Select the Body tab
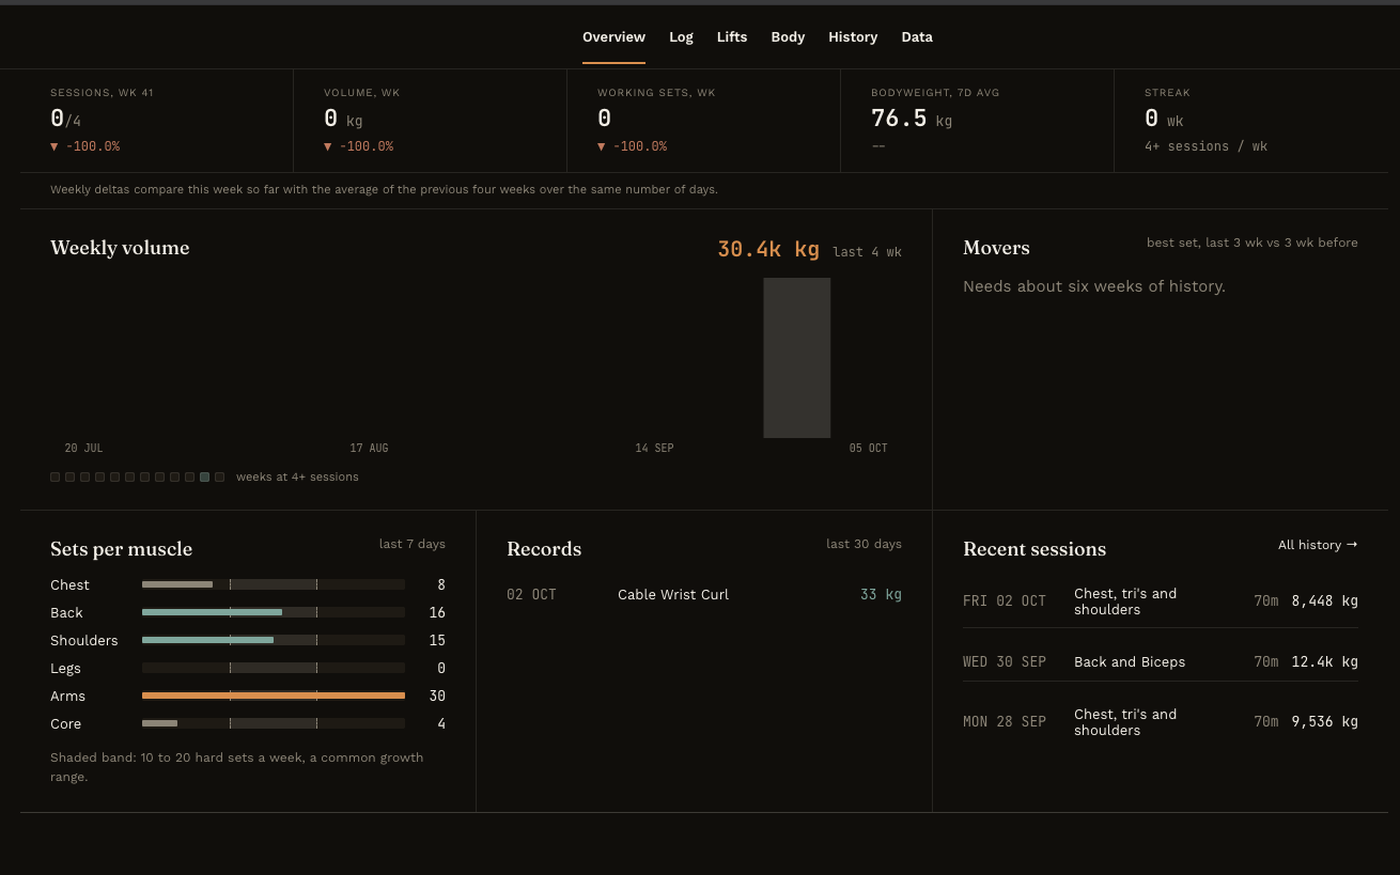 pos(788,37)
